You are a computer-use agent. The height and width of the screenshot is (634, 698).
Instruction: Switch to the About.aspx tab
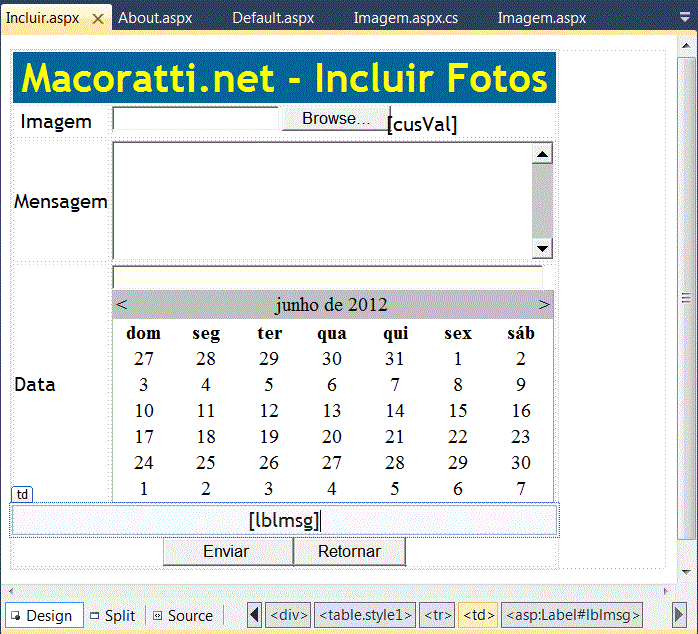(x=155, y=18)
